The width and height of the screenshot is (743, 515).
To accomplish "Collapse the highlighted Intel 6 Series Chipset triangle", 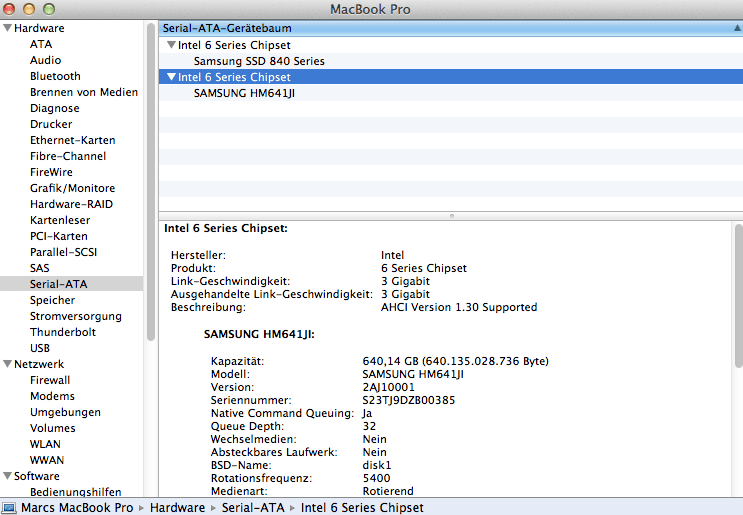I will [x=172, y=77].
